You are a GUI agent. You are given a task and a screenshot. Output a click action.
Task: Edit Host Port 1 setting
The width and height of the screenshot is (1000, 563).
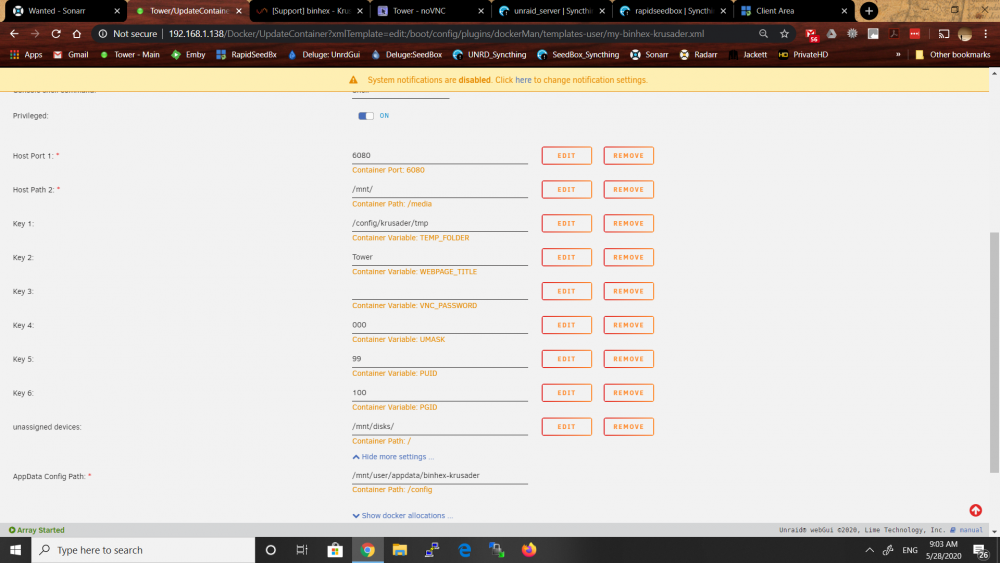[x=566, y=156]
